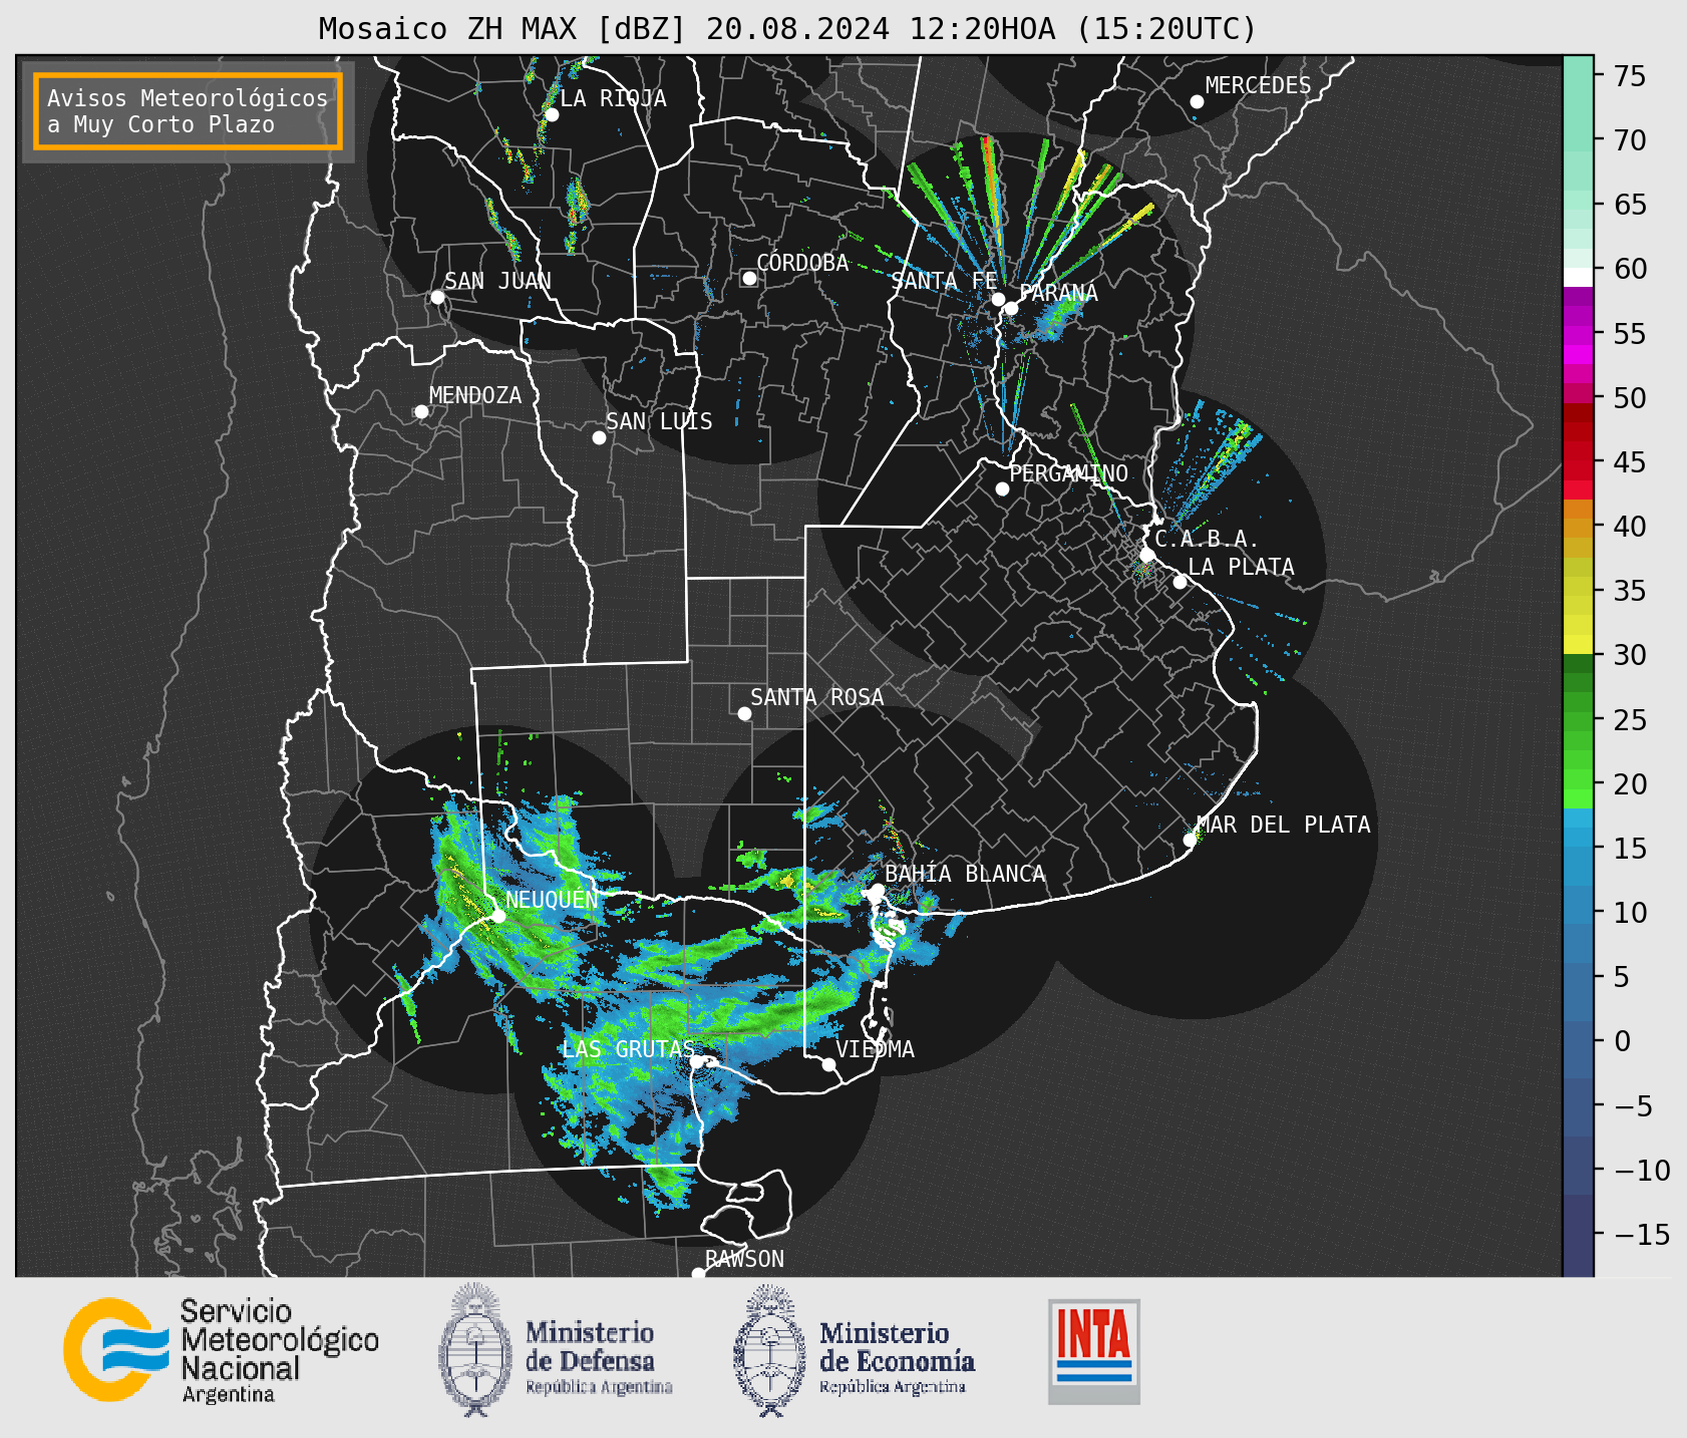Click the SANTA ROSA label text
This screenshot has height=1438, width=1687.
pos(818,697)
